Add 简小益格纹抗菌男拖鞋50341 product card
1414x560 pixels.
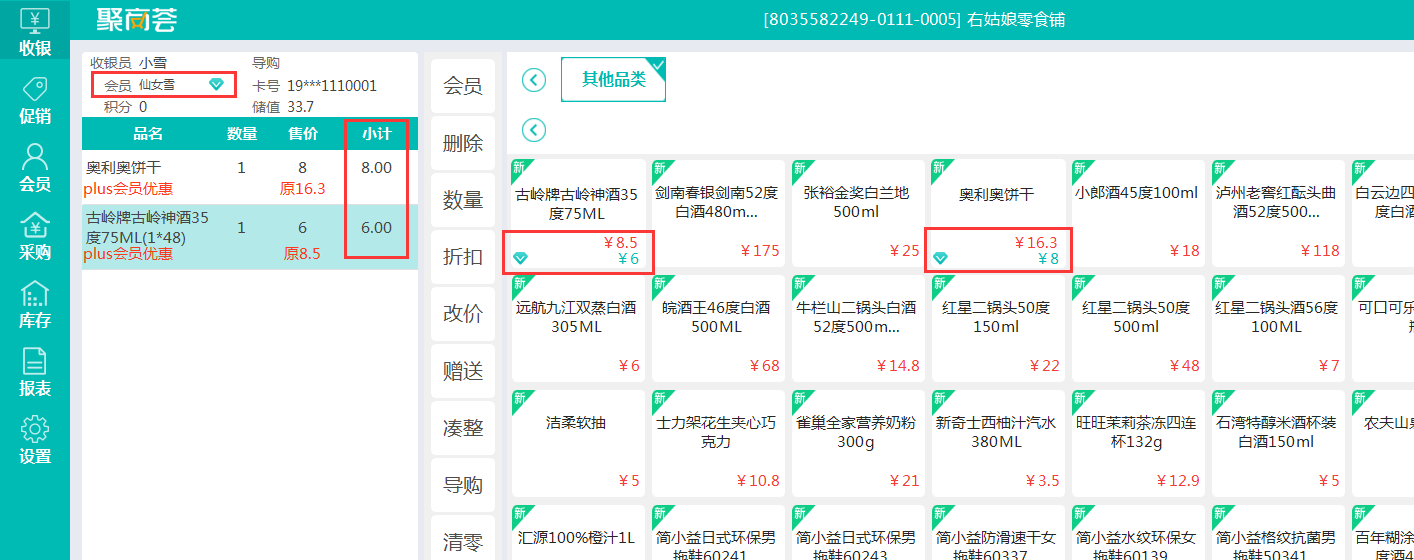[1276, 532]
